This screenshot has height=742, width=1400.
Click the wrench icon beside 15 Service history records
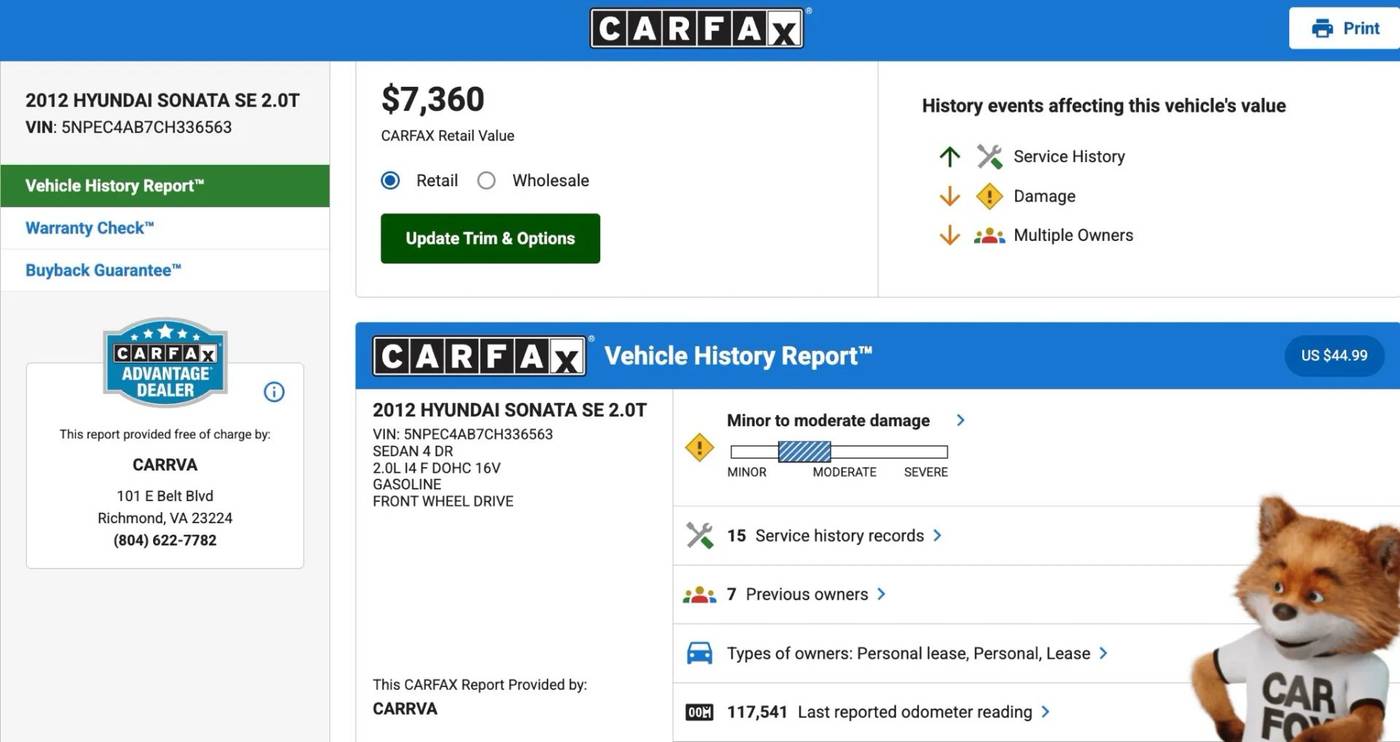pyautogui.click(x=699, y=536)
